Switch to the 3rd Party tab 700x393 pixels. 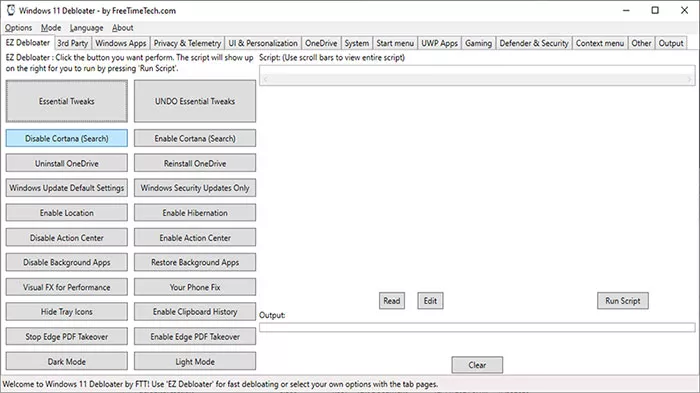[72, 43]
